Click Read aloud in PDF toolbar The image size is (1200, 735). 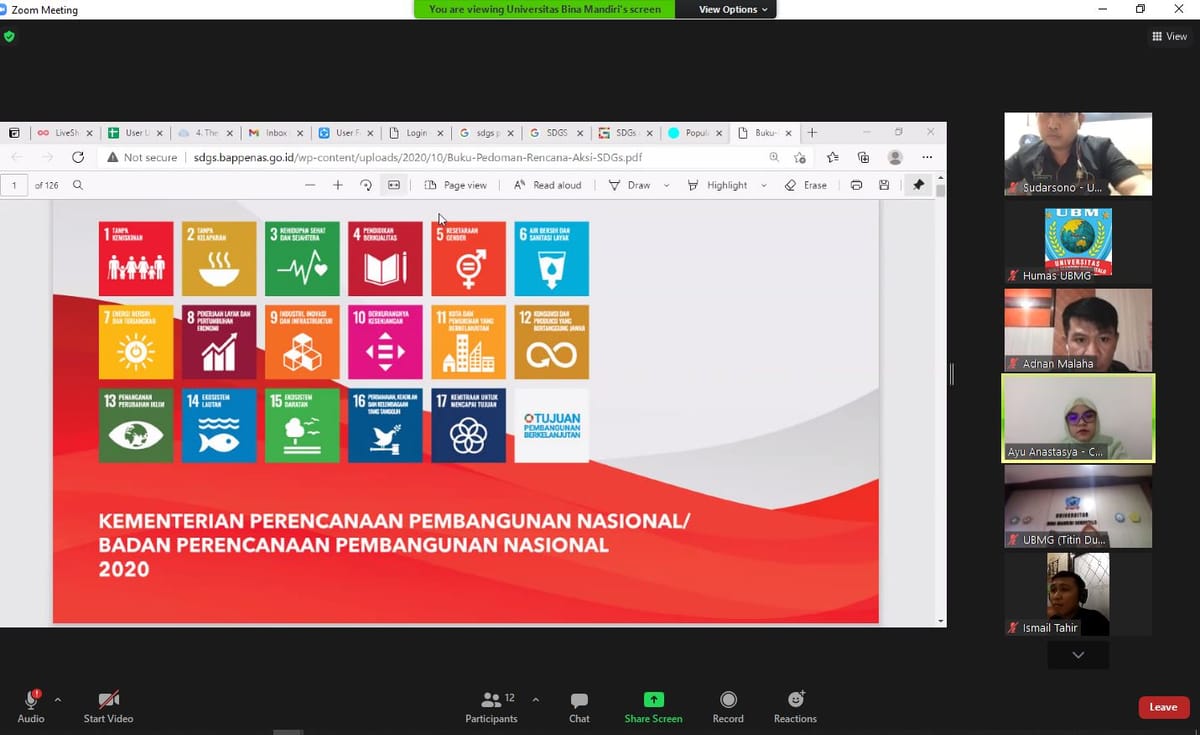coord(548,185)
